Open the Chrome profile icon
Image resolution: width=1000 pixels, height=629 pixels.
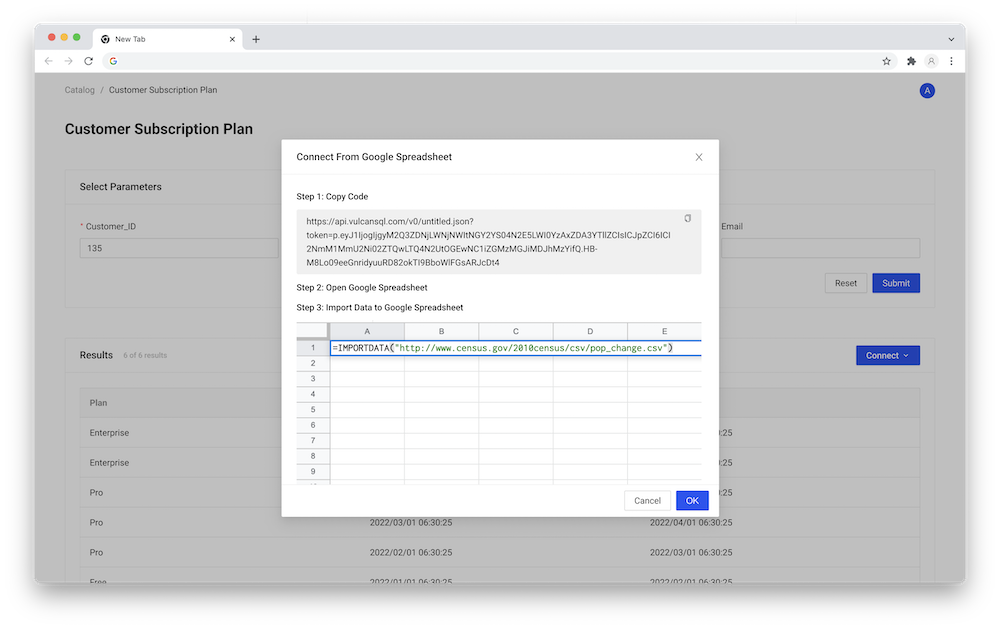click(x=931, y=61)
